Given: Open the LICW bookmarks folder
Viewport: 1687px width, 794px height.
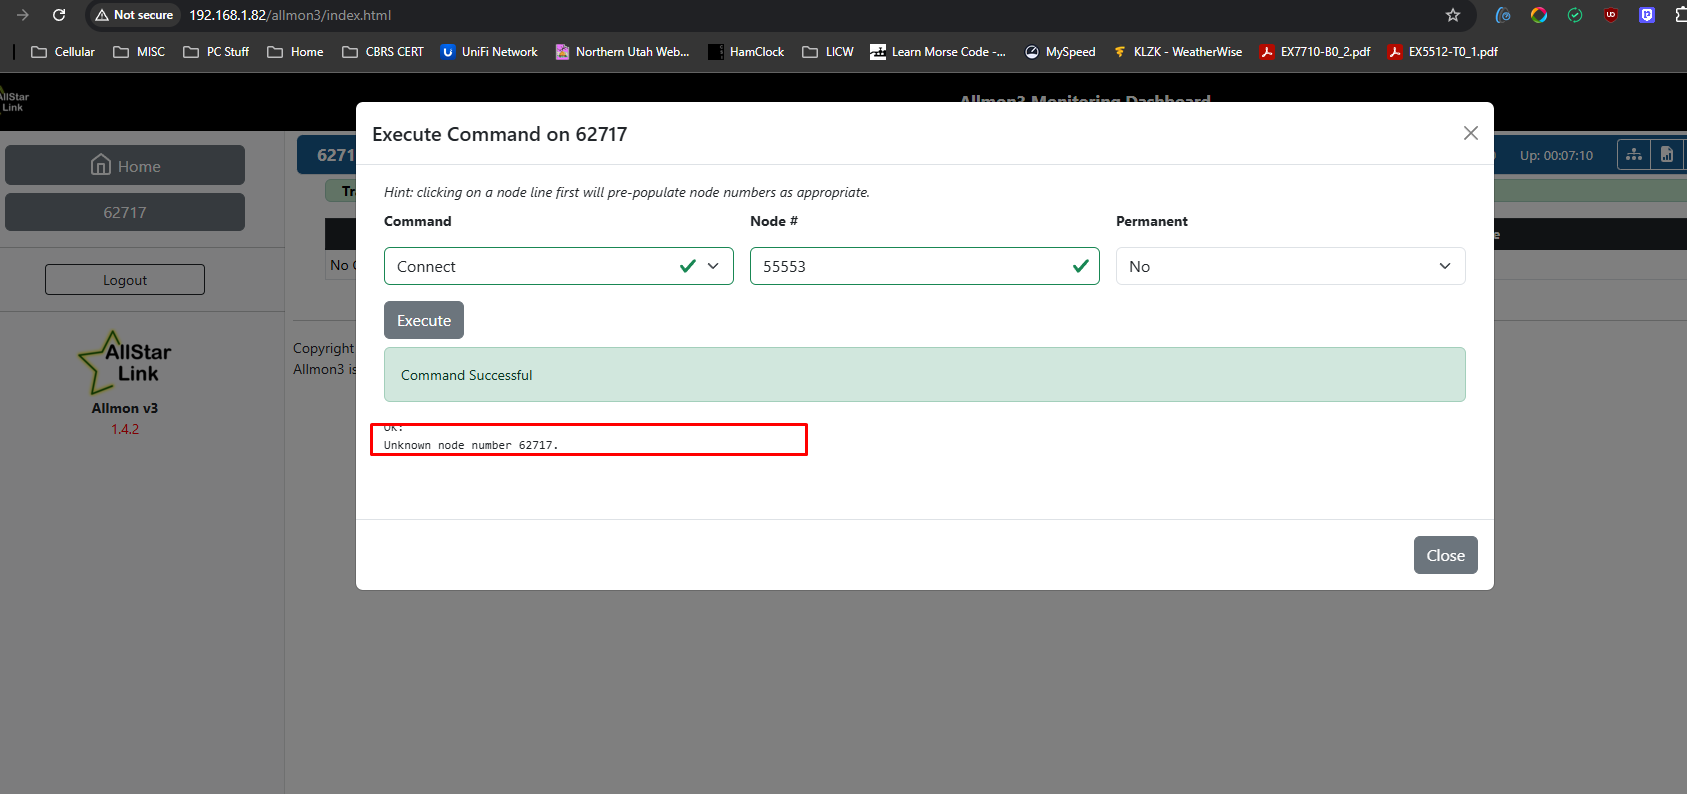Looking at the screenshot, I should pos(828,52).
